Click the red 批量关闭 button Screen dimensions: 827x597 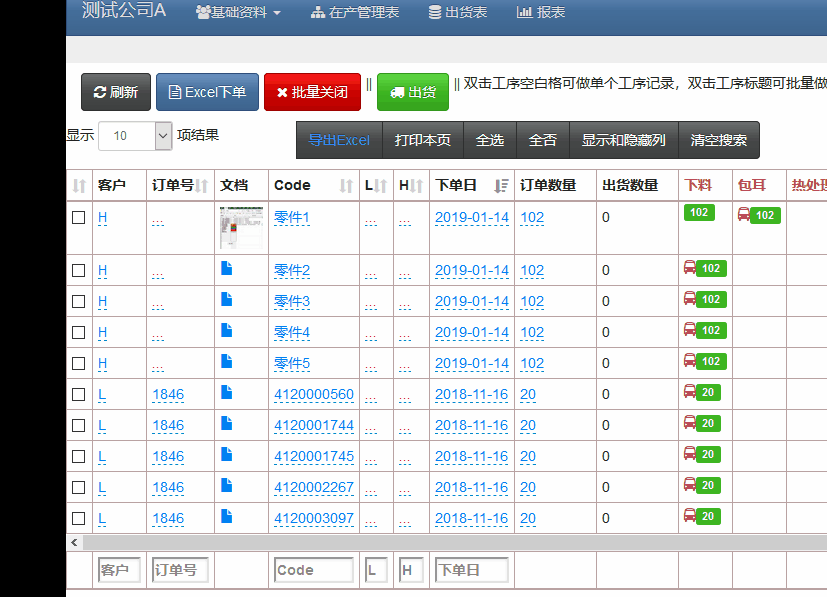click(x=312, y=92)
